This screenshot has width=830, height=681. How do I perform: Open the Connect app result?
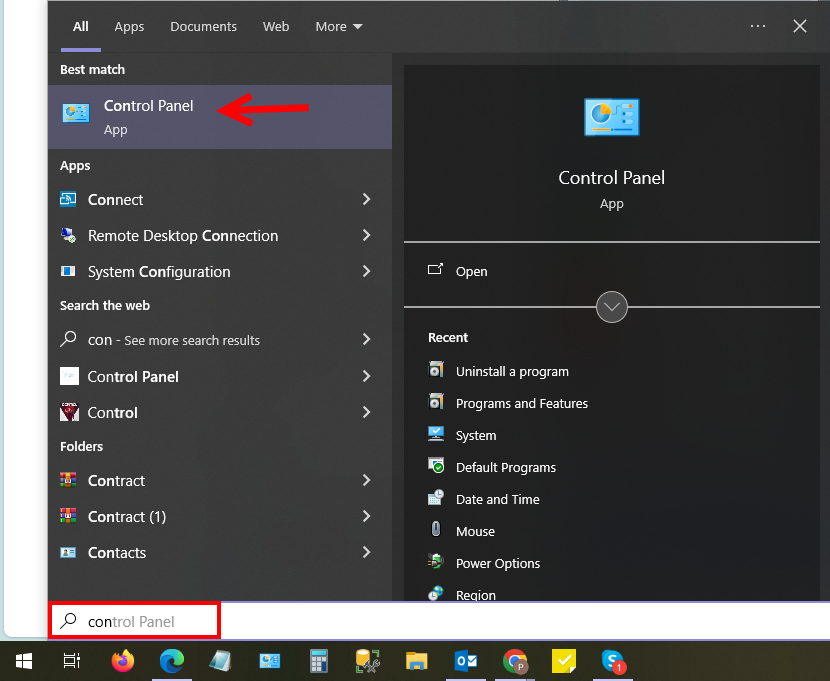click(220, 199)
